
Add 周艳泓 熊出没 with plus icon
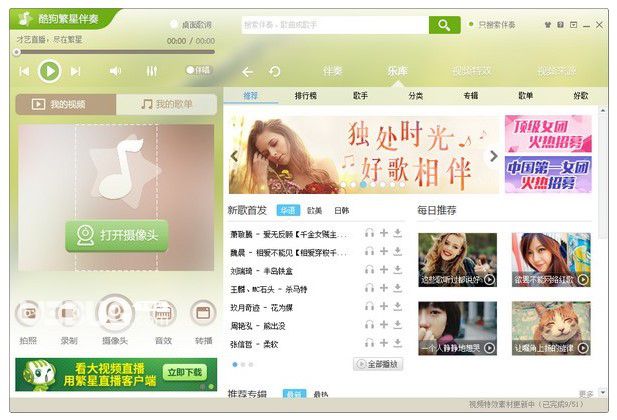[384, 324]
